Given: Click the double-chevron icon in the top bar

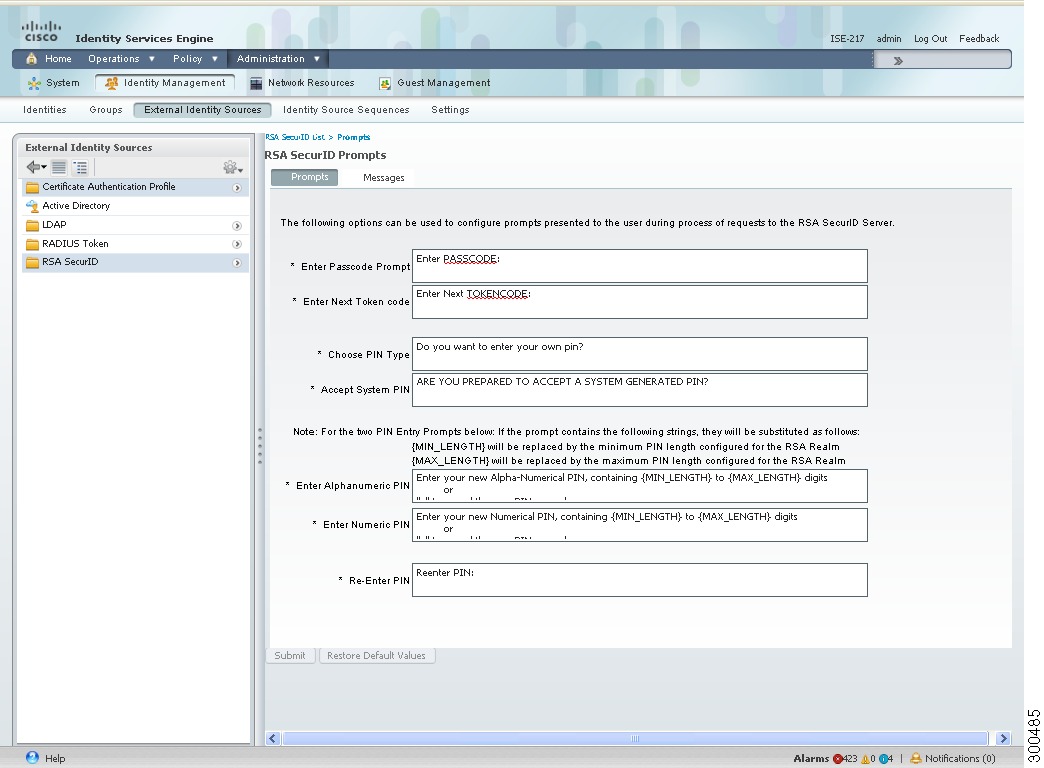Looking at the screenshot, I should point(898,61).
